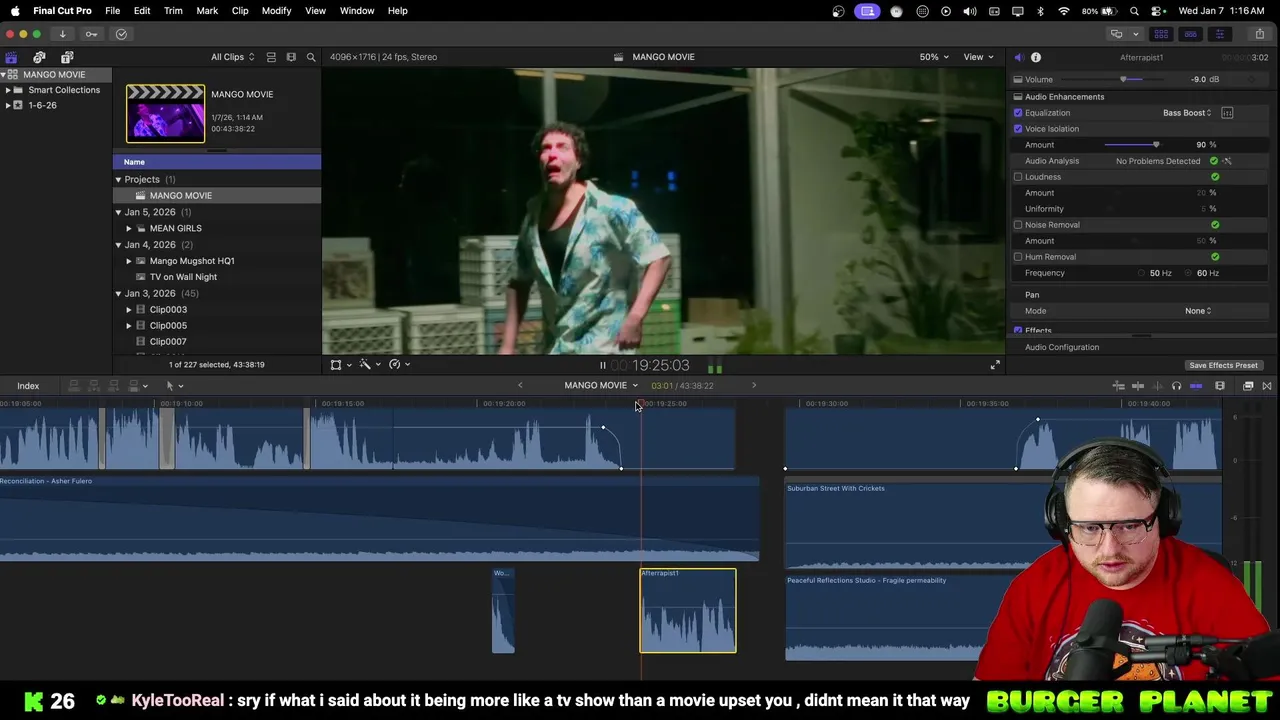The width and height of the screenshot is (1280, 720).
Task: Click the audio analysis magic wand icon
Action: click(x=1227, y=161)
